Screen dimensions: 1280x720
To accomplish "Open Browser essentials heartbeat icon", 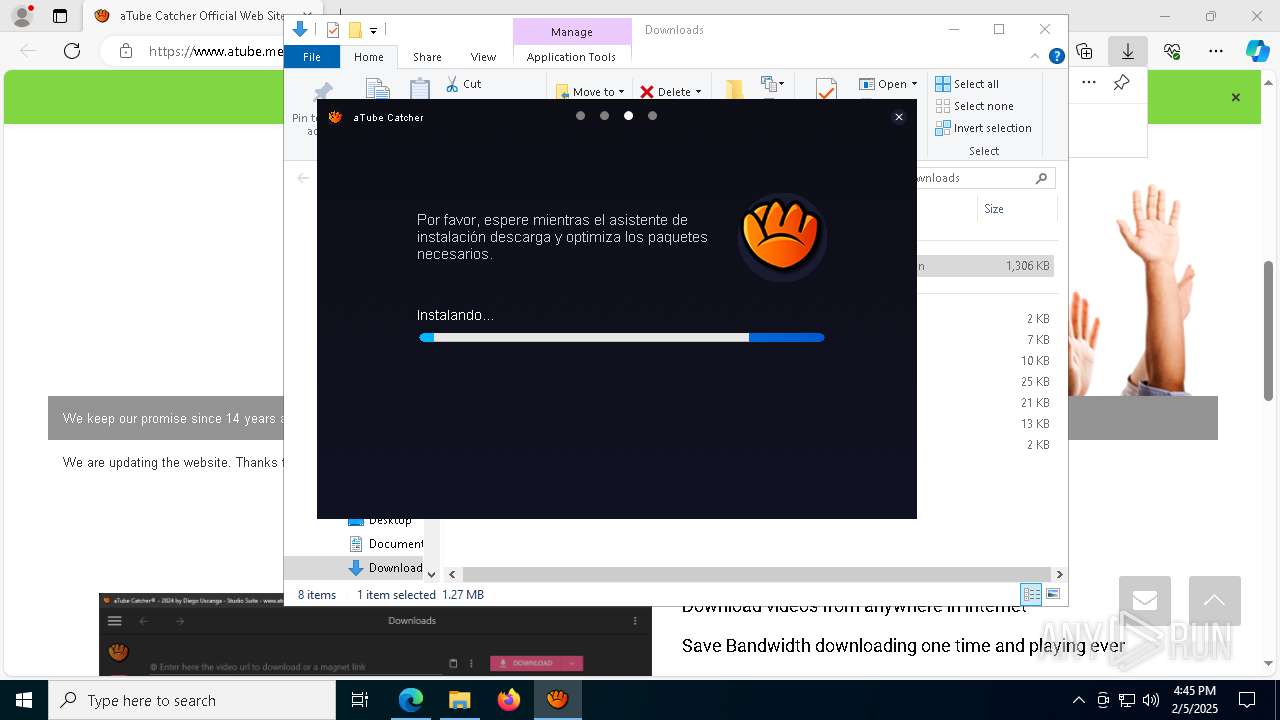I will 1172,51.
